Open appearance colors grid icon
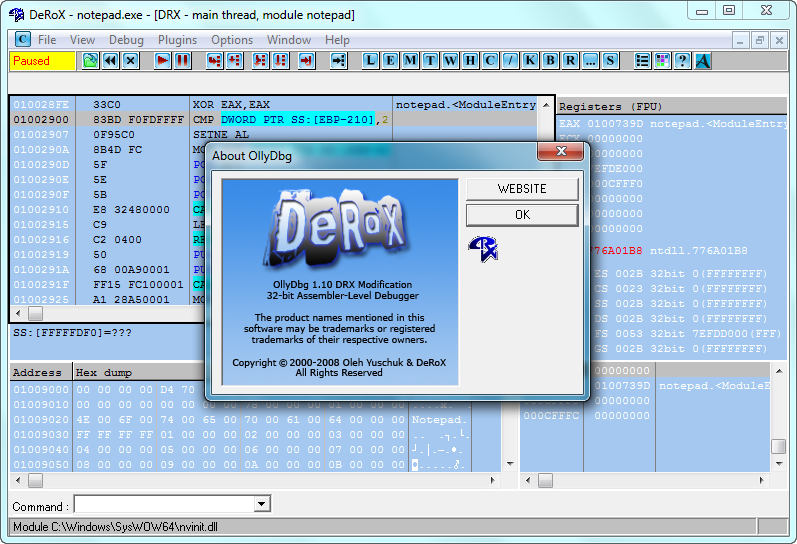The height and width of the screenshot is (544, 797). point(662,61)
